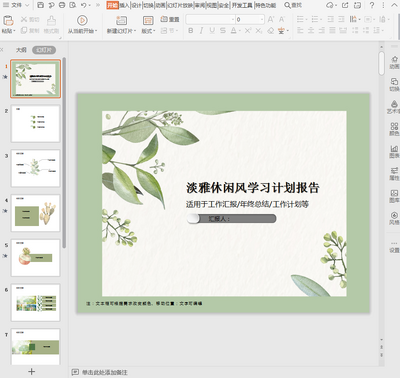Expand the cloud sync dropdown
This screenshot has width=400, height=378.
(x=336, y=5)
